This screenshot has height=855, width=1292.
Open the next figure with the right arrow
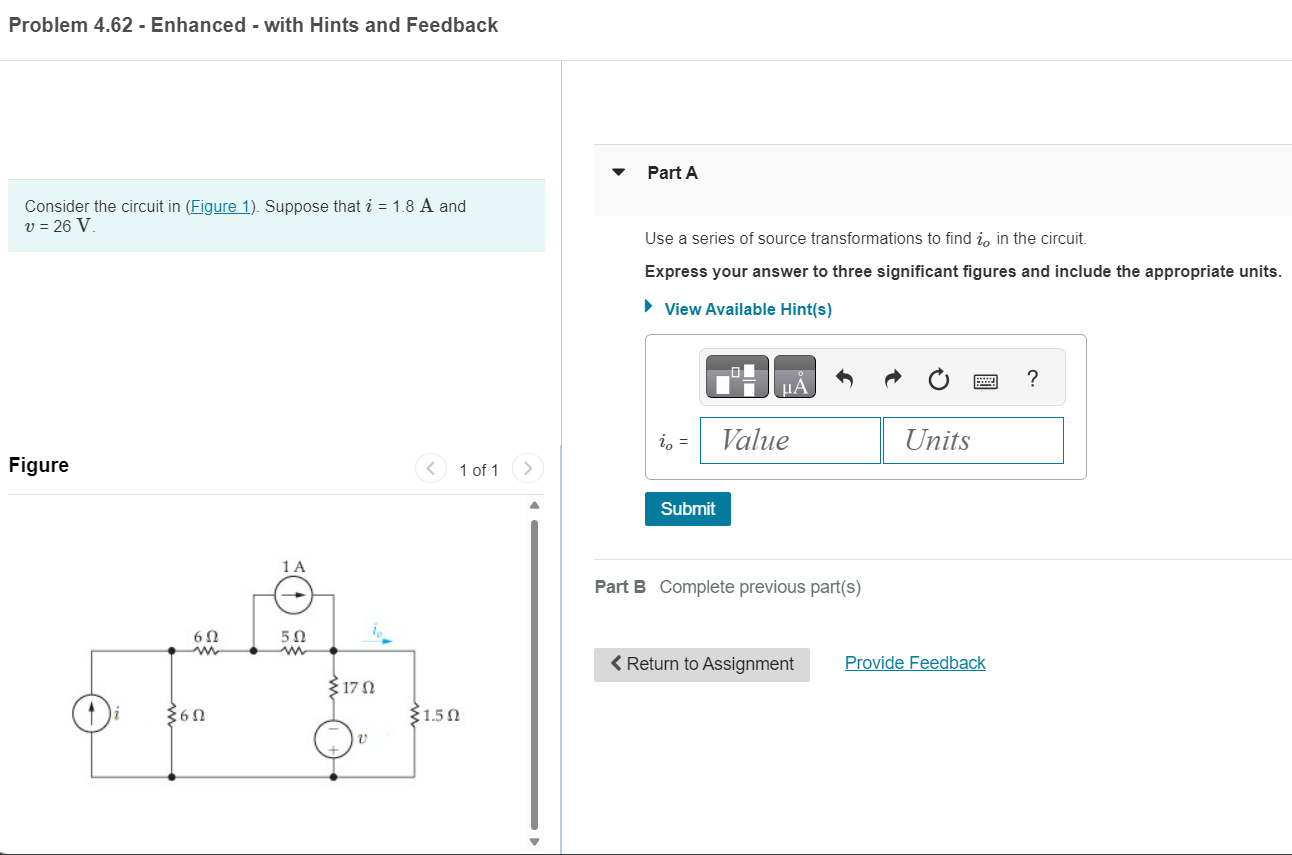pos(527,467)
